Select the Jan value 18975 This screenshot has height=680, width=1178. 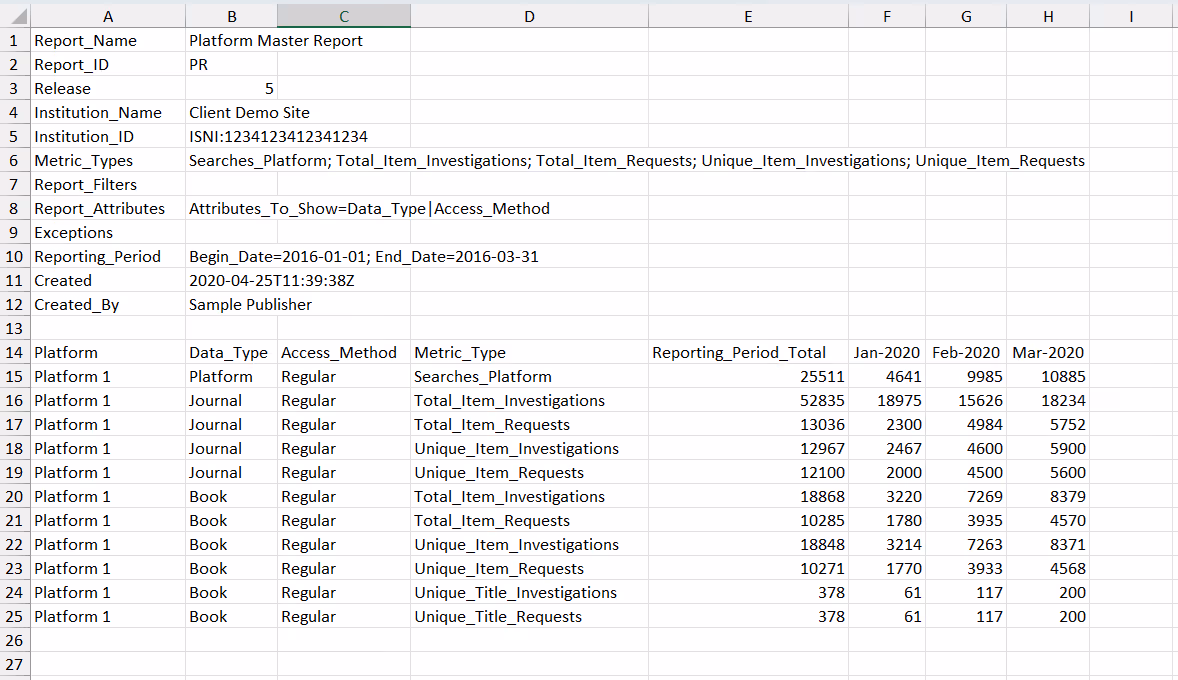(887, 400)
